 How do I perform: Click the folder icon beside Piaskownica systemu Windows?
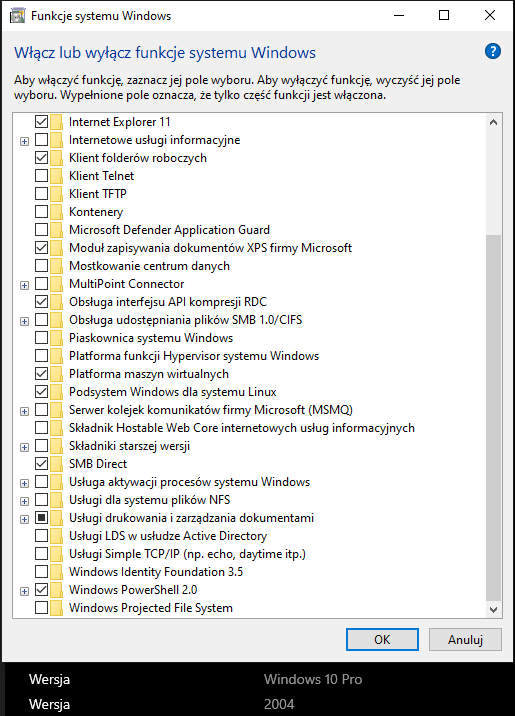[x=56, y=338]
